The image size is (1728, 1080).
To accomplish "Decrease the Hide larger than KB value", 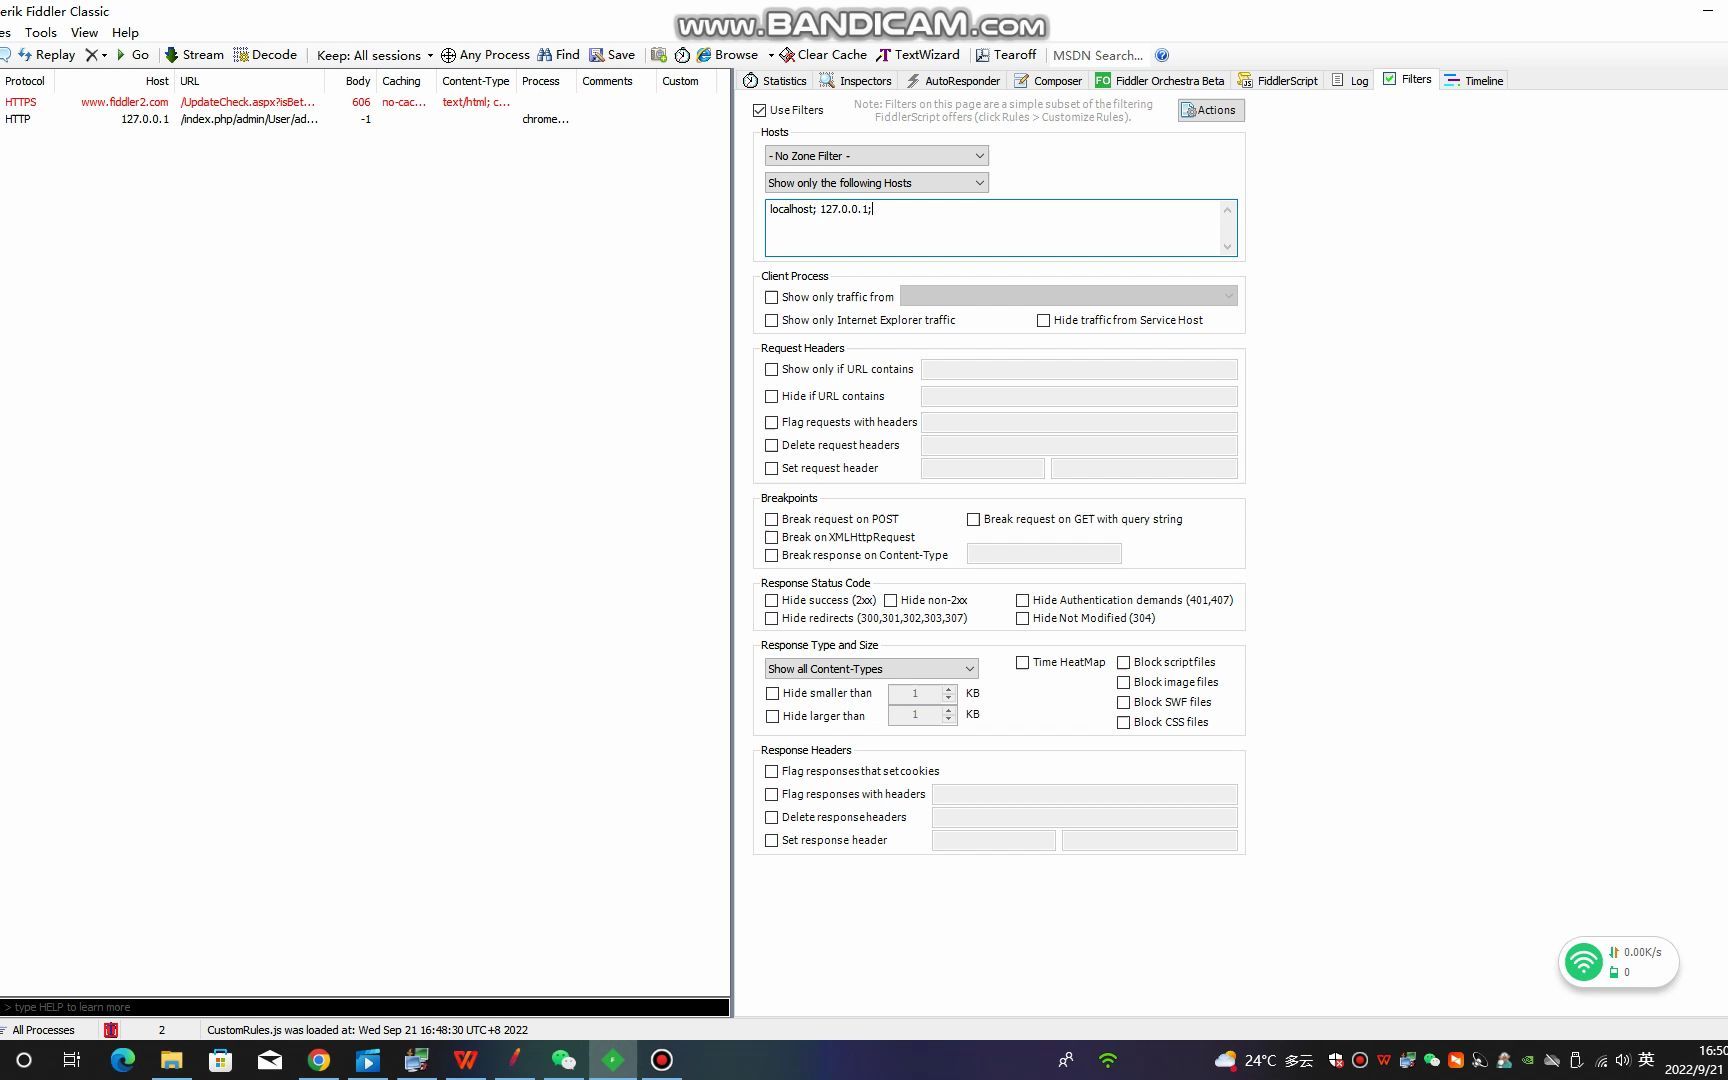I will 949,719.
